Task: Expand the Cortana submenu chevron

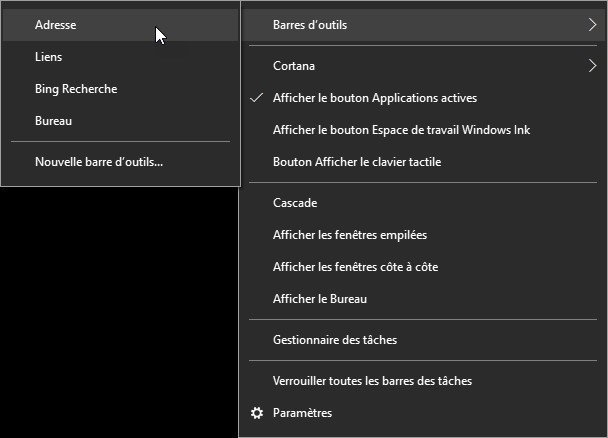Action: 592,66
